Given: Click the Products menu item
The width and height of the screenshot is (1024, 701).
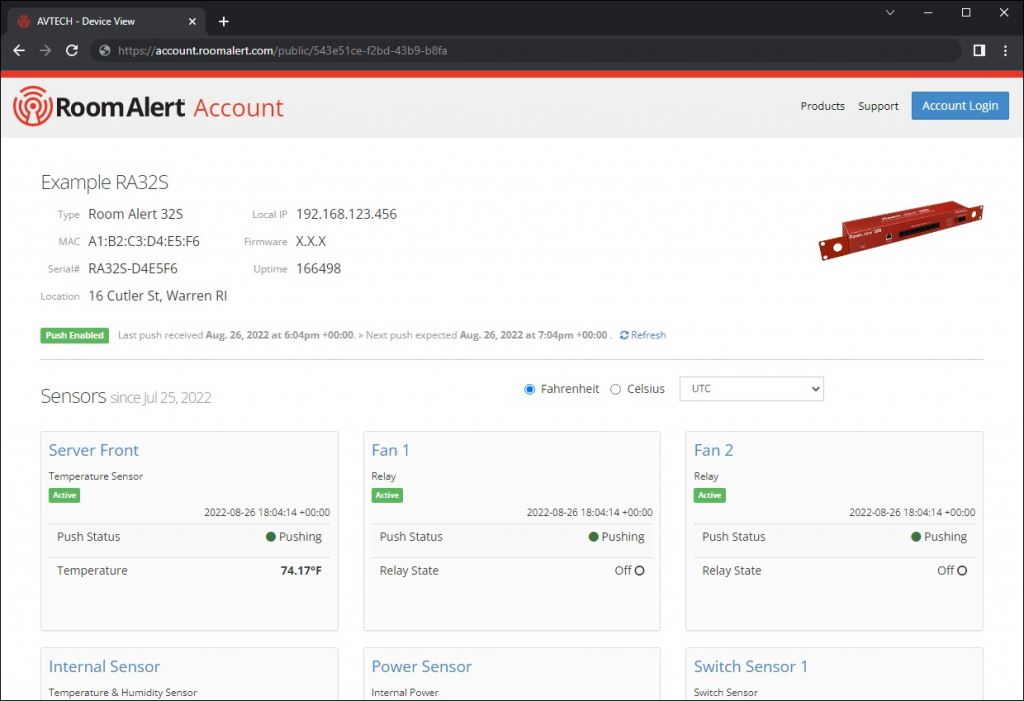Looking at the screenshot, I should pos(822,105).
